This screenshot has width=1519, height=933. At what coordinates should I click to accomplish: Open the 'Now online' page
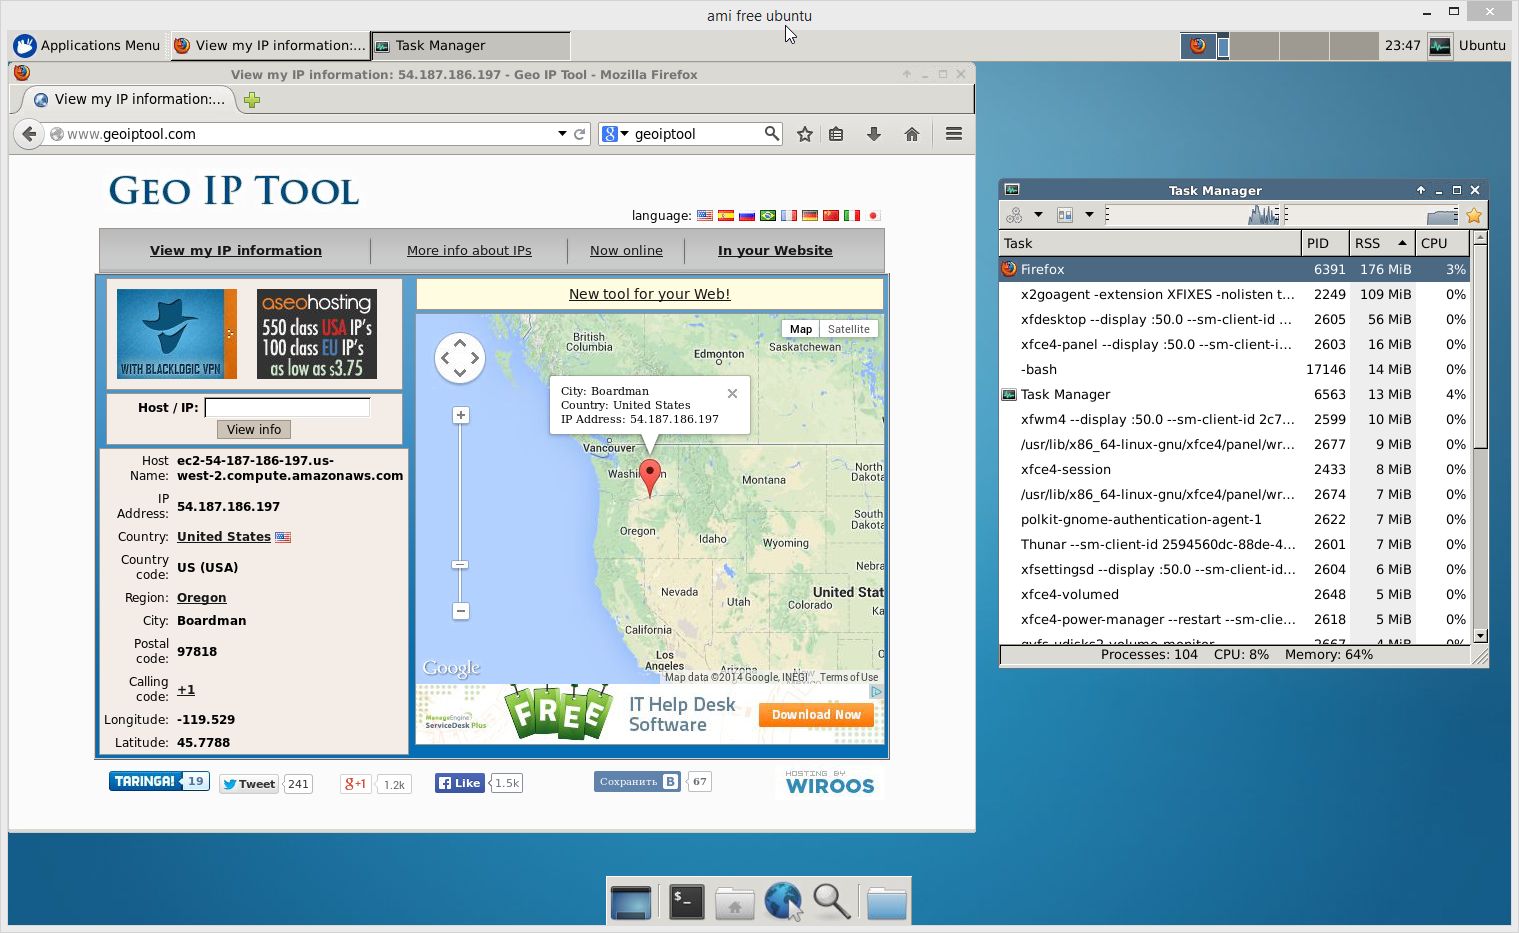click(x=626, y=250)
